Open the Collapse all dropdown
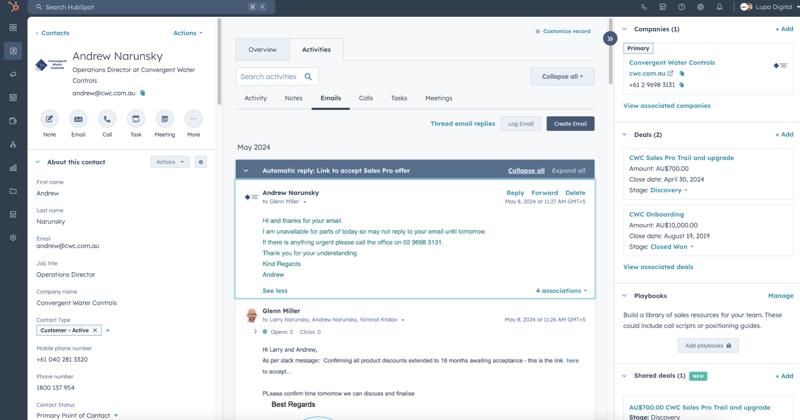The image size is (800, 420). coord(562,77)
